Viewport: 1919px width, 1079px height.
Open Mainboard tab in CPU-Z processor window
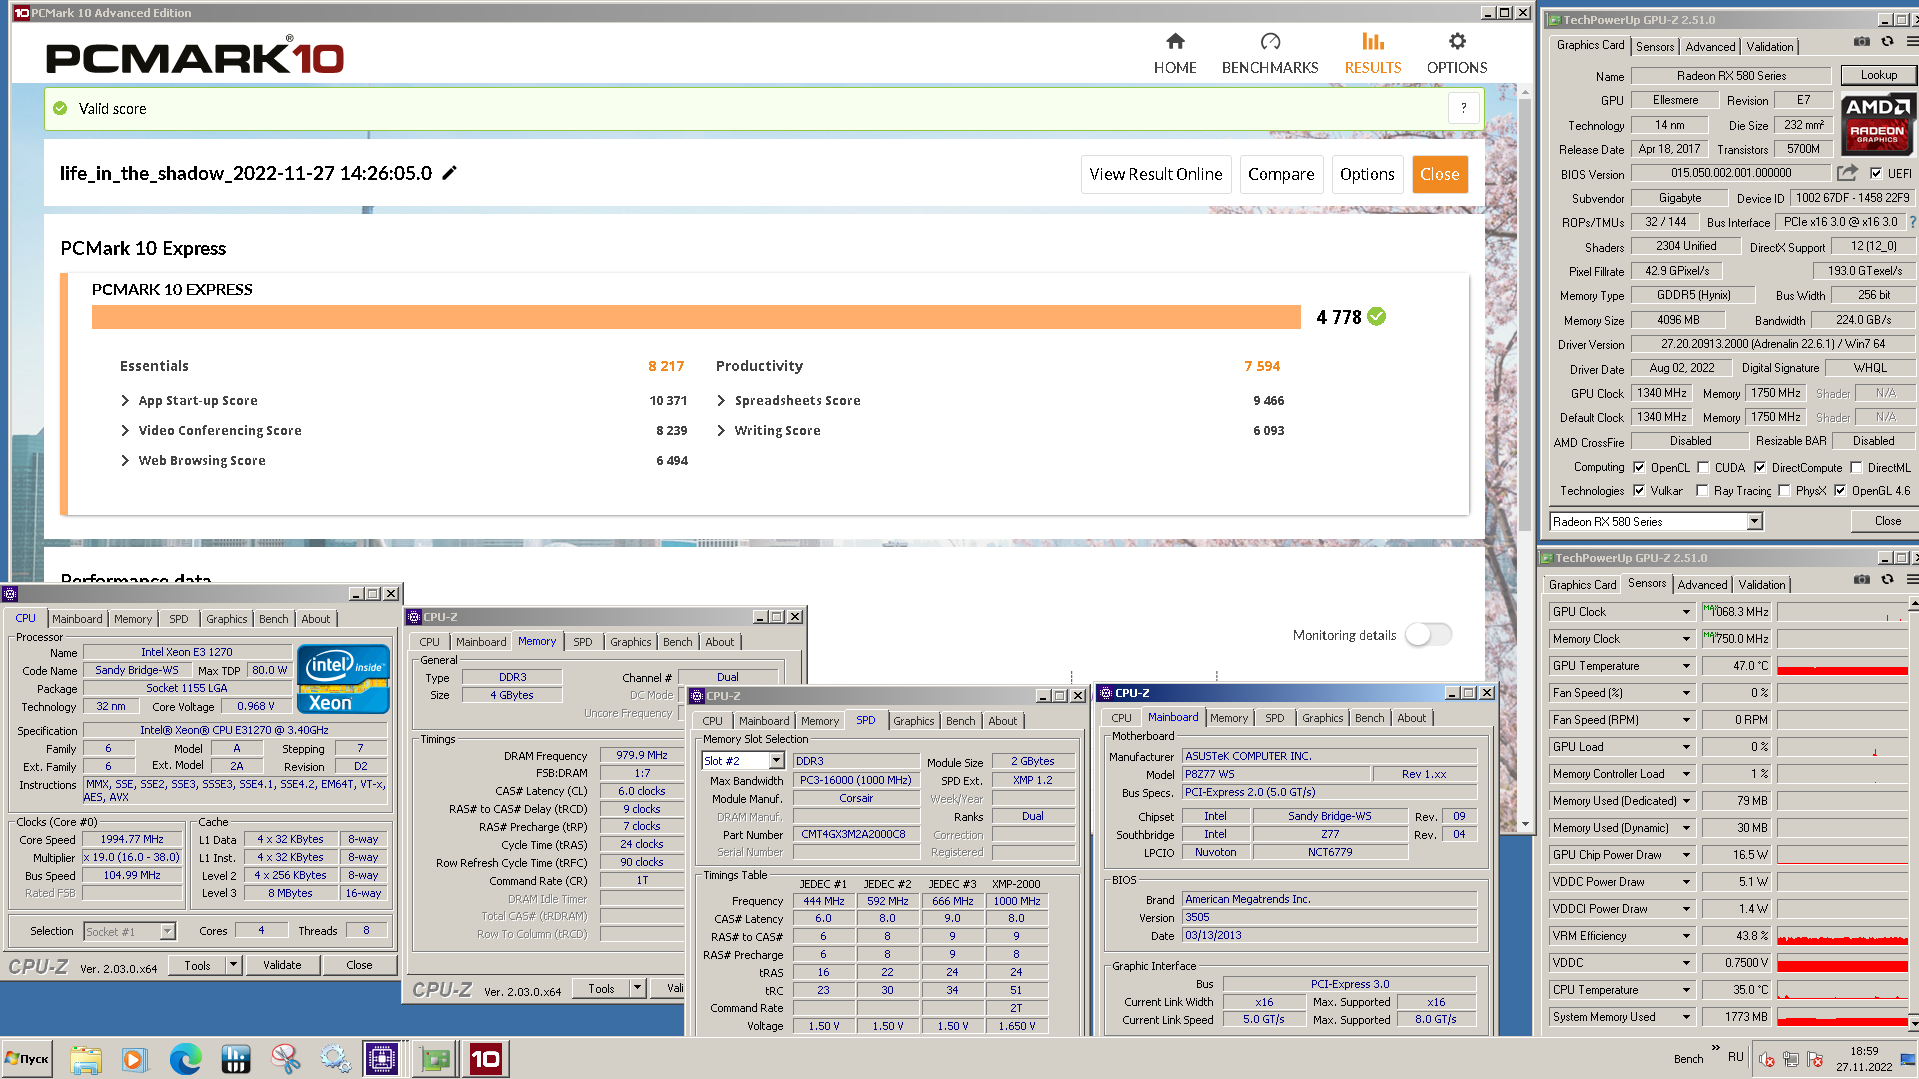click(77, 619)
